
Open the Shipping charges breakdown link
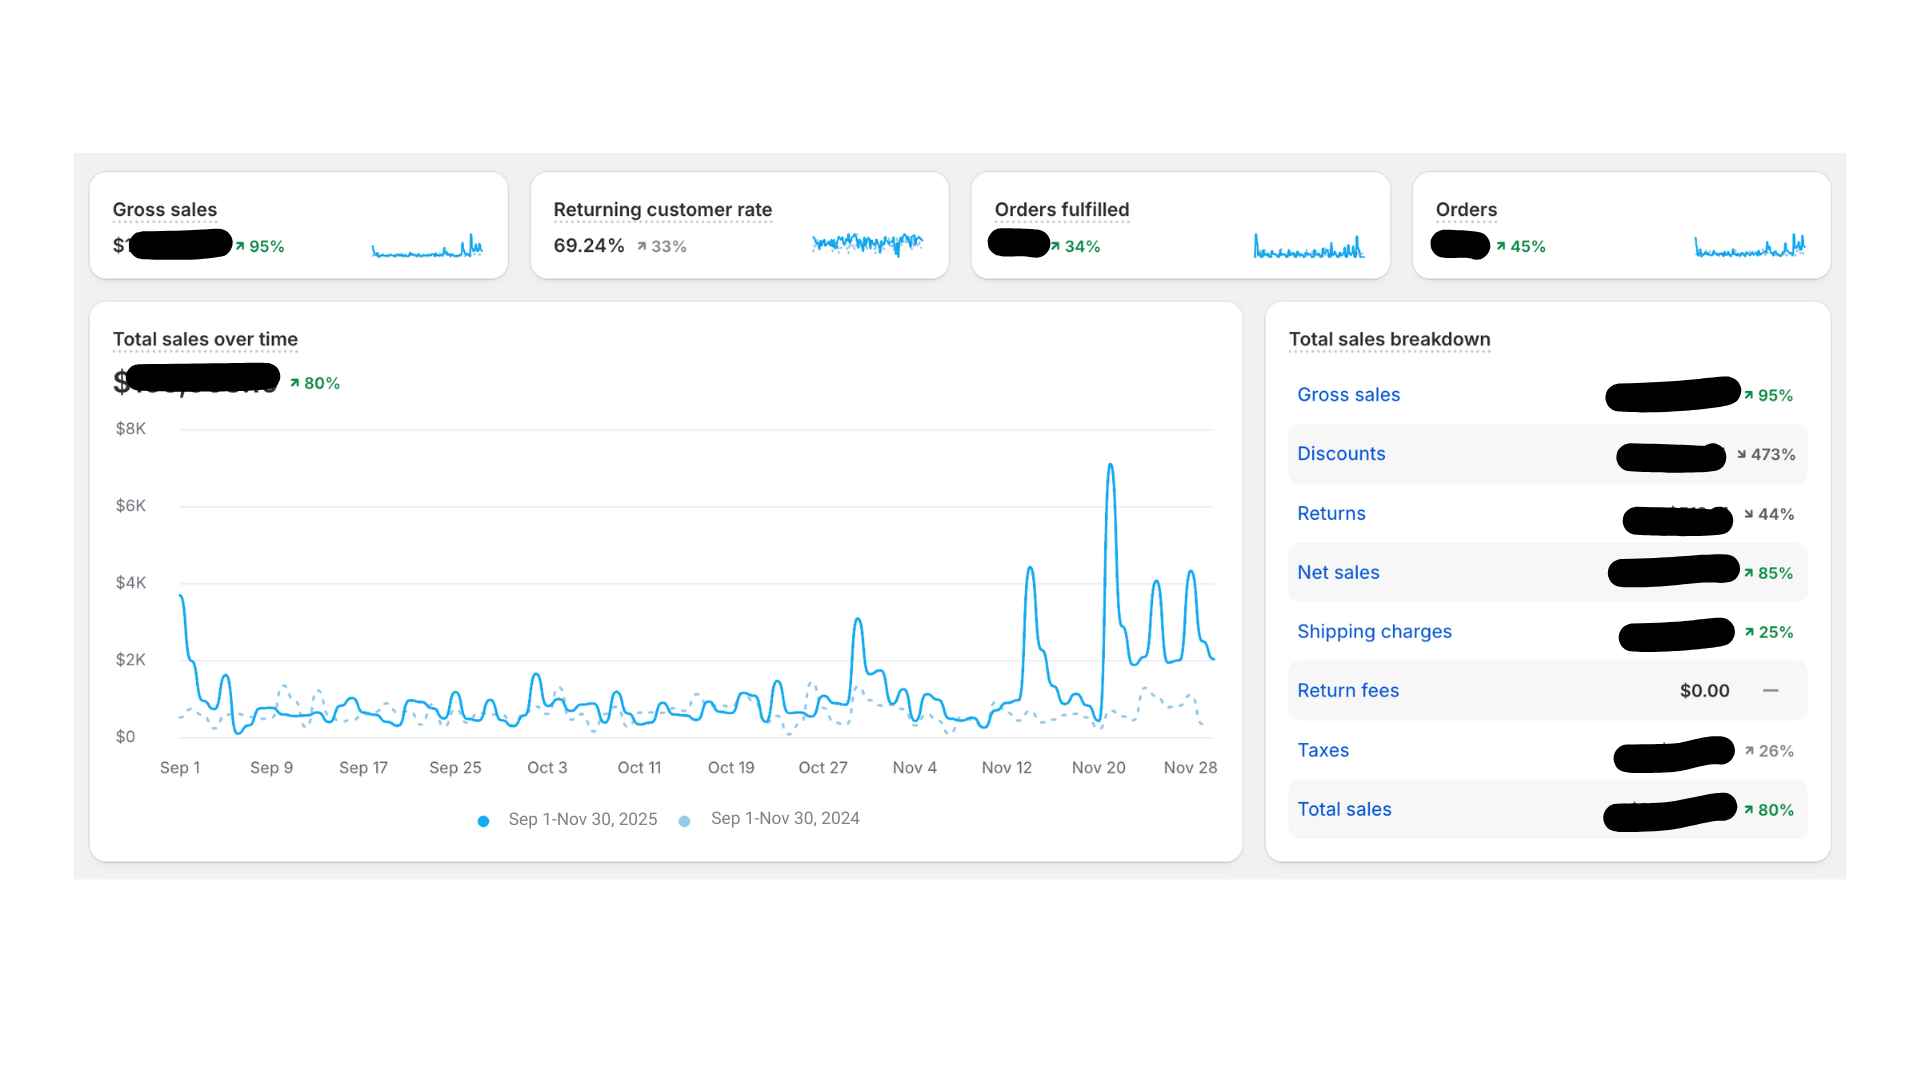click(x=1374, y=632)
